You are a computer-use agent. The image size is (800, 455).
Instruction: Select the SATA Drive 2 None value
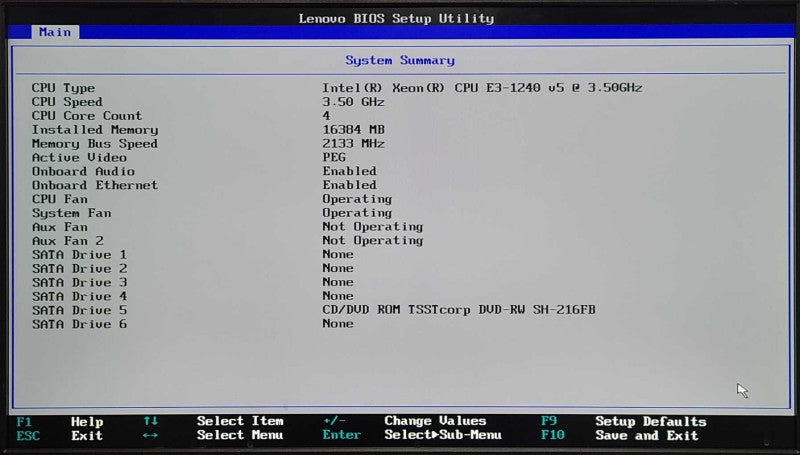[x=338, y=268]
